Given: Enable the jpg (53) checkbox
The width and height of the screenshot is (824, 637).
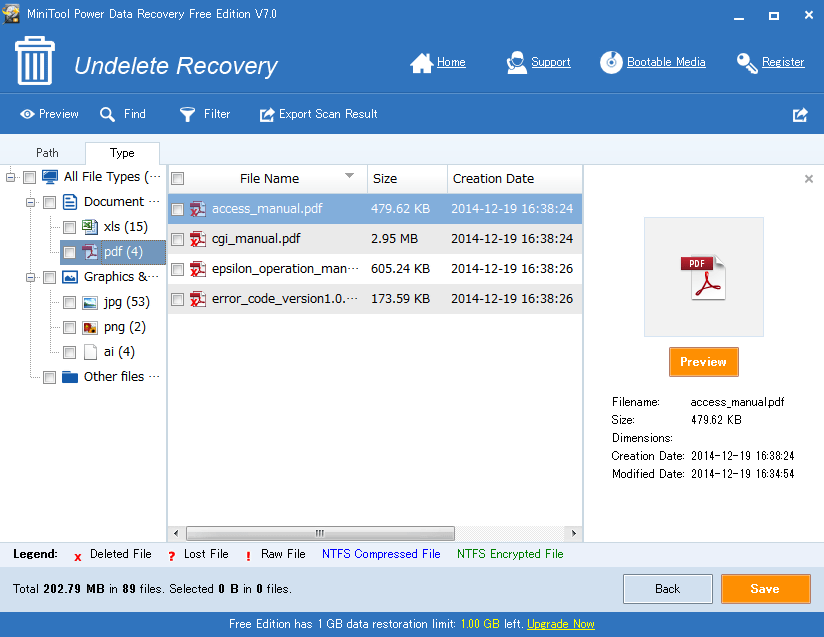Looking at the screenshot, I should tap(69, 302).
